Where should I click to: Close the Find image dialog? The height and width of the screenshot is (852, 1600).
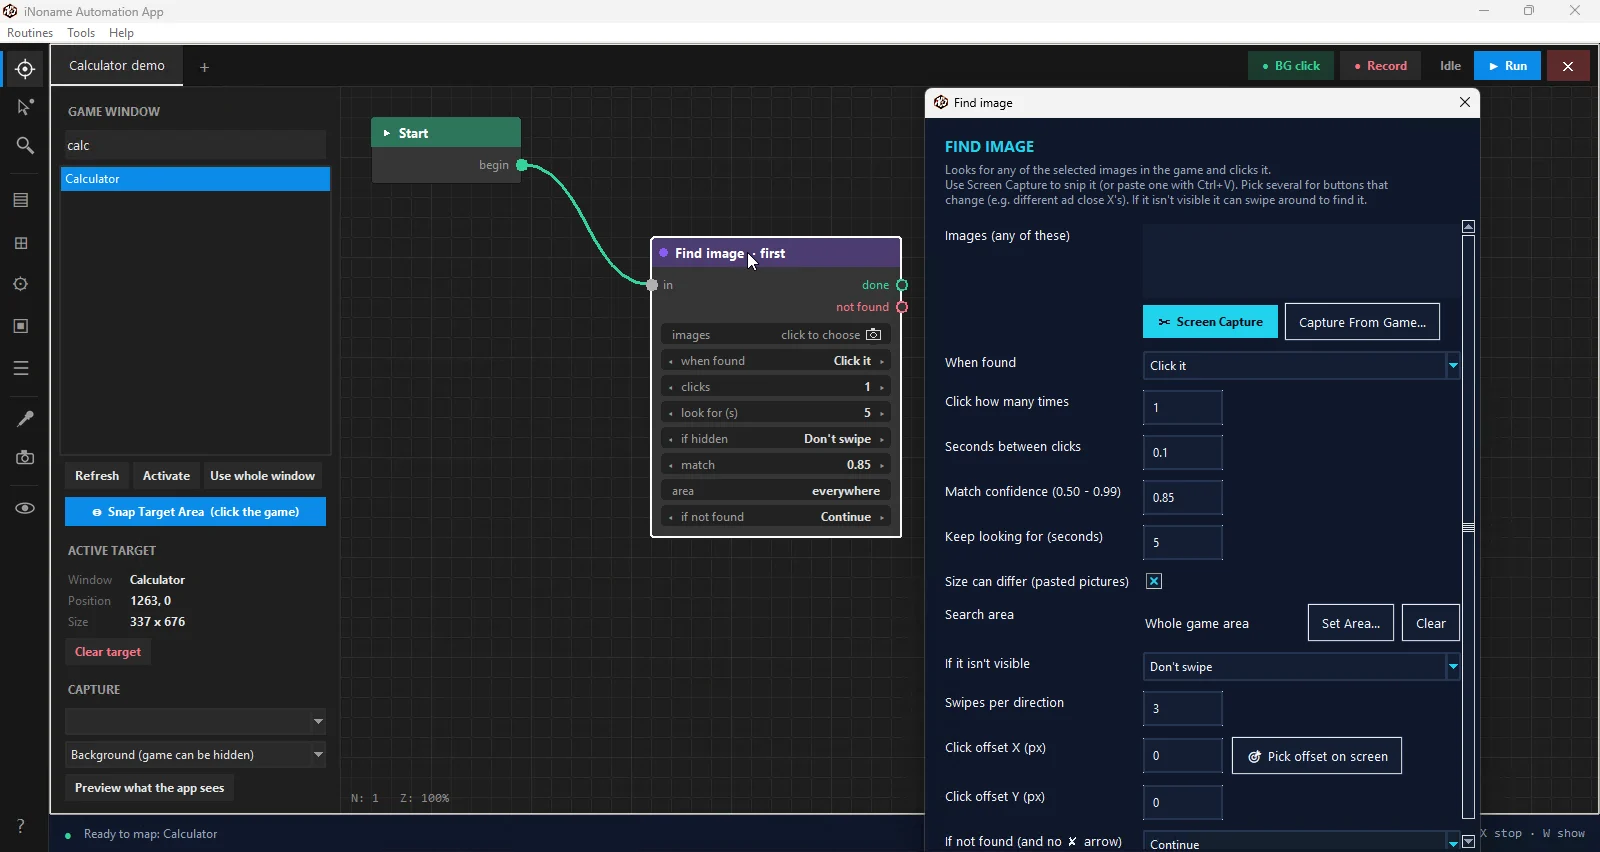pos(1465,102)
